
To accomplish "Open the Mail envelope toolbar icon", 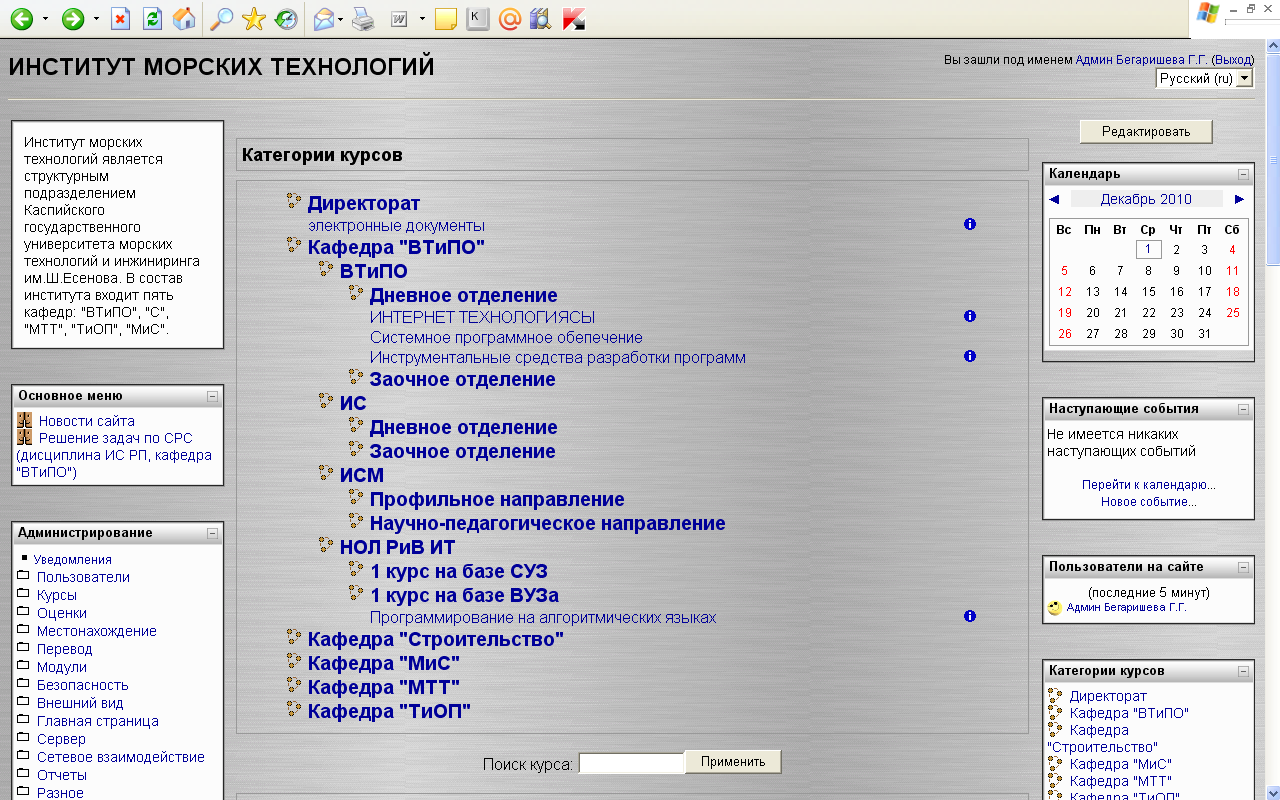I will (323, 18).
